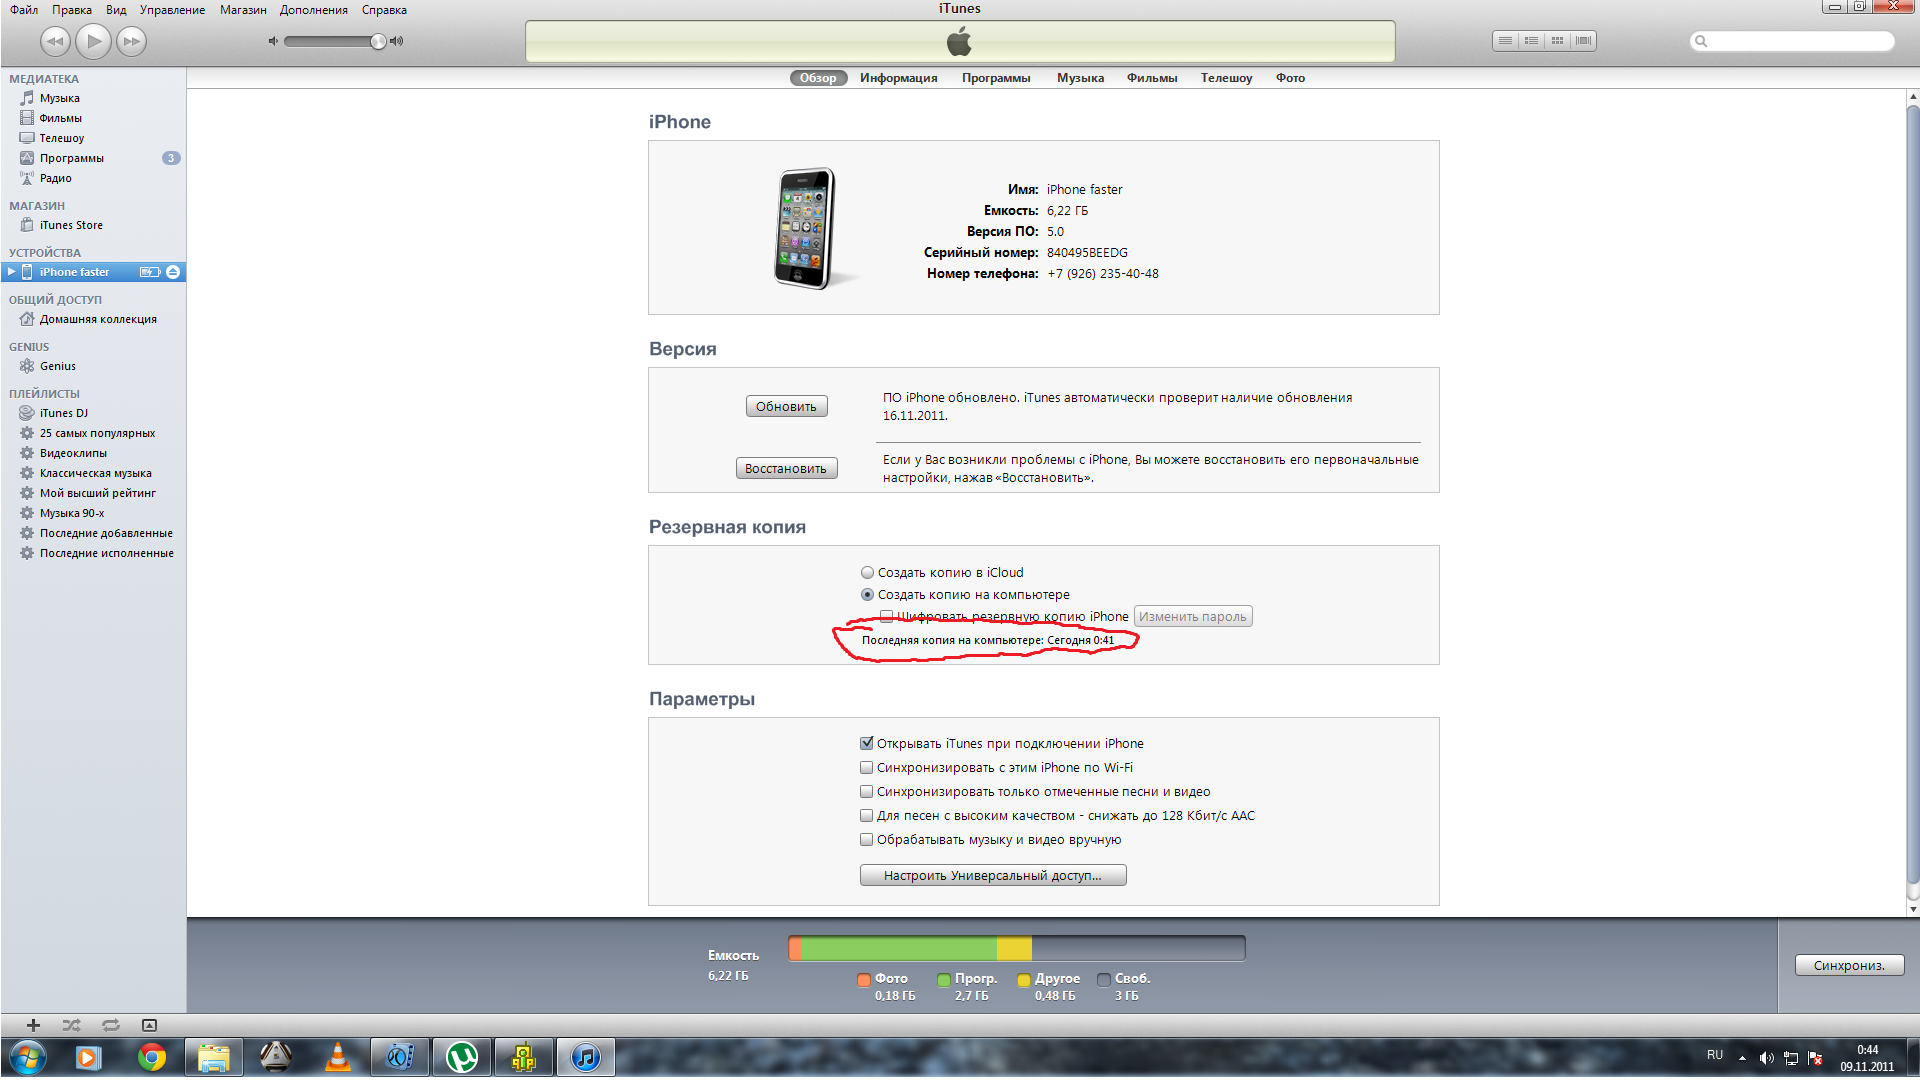Switch to the Информация tab
The width and height of the screenshot is (1920, 1080).
point(899,78)
